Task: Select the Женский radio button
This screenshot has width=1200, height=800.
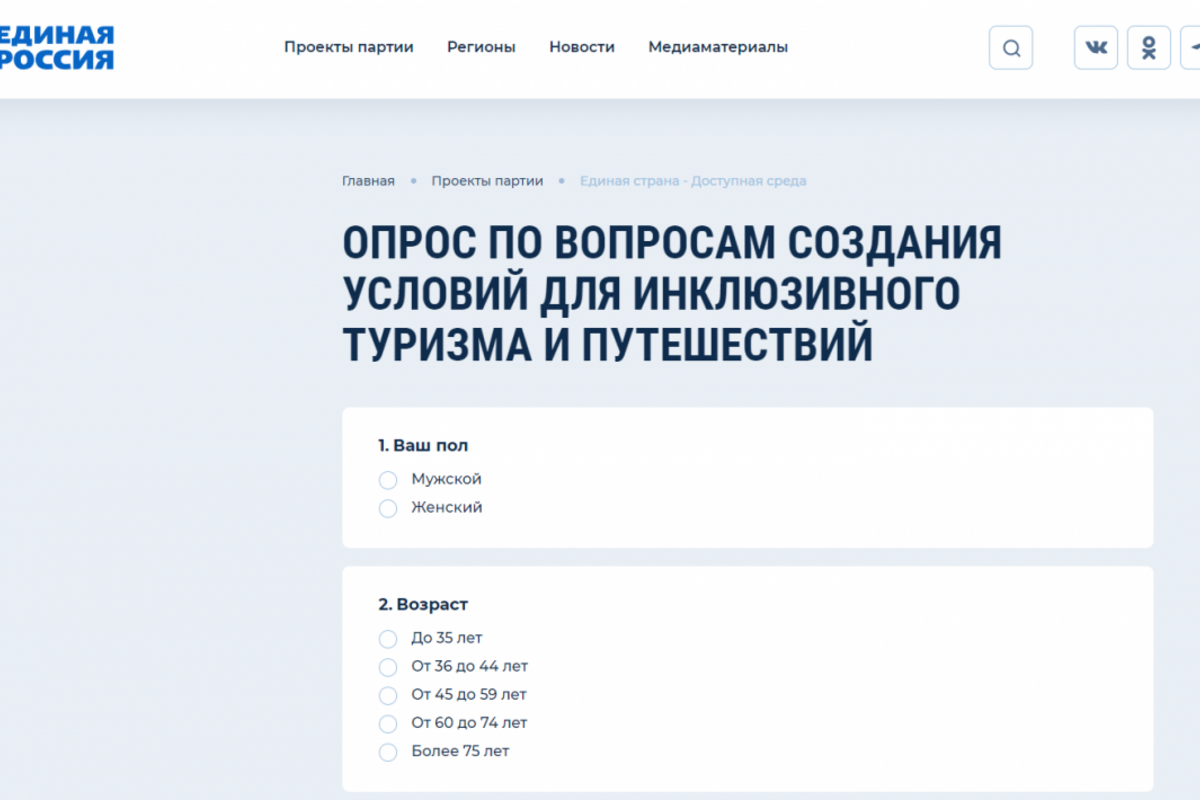Action: [388, 508]
